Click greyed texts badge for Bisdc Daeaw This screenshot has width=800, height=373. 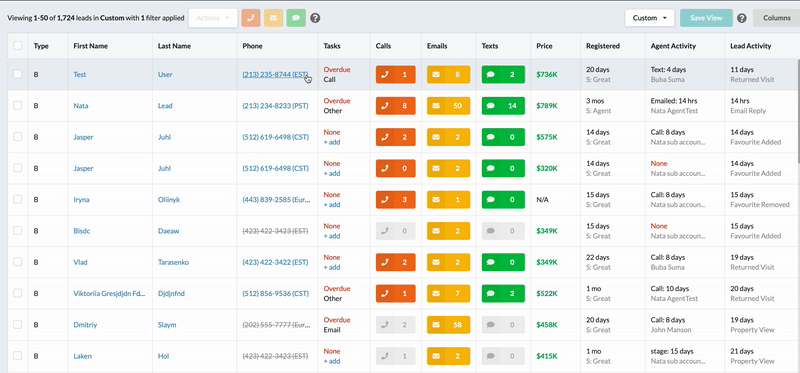(x=503, y=231)
